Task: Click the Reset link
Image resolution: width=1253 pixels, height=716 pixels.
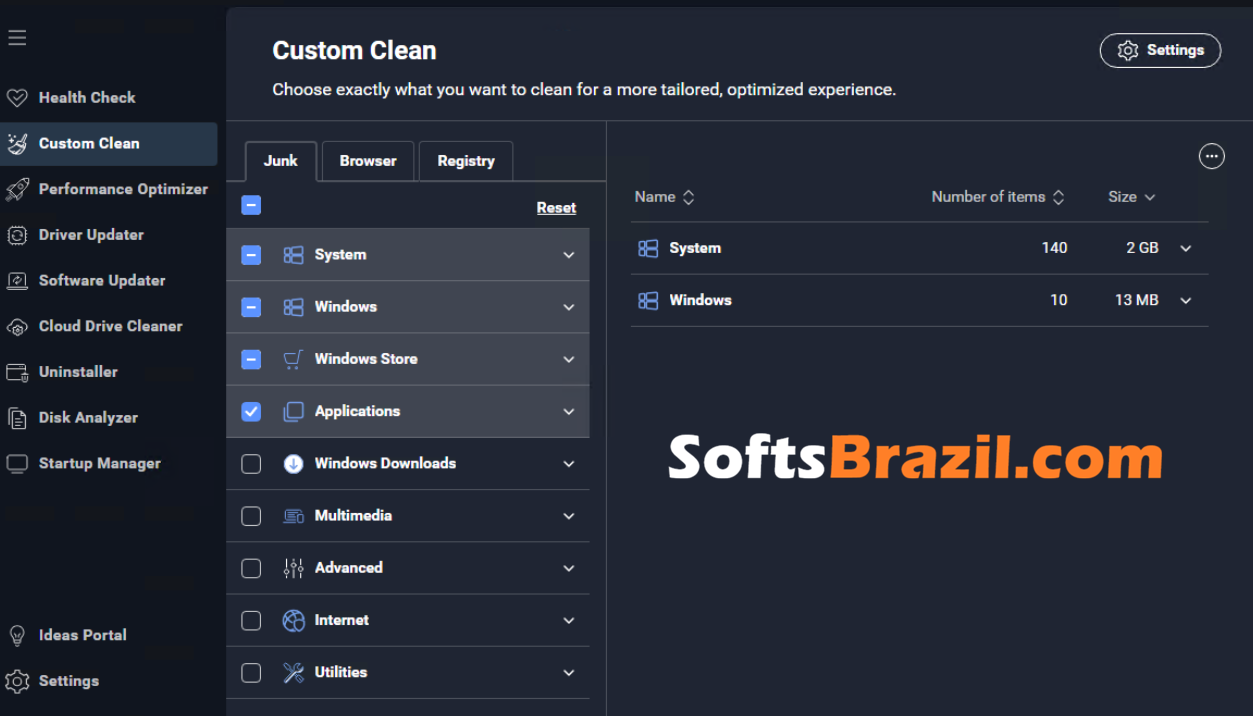Action: pyautogui.click(x=556, y=207)
